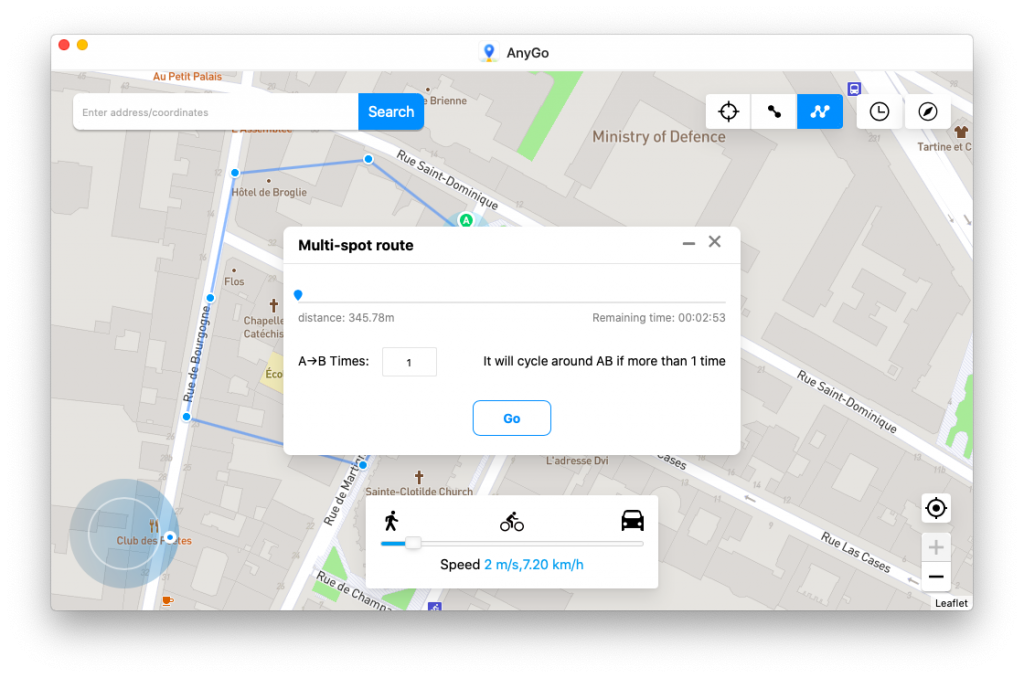The height and width of the screenshot is (678, 1024).
Task: Select driving speed preset icon
Action: [631, 520]
